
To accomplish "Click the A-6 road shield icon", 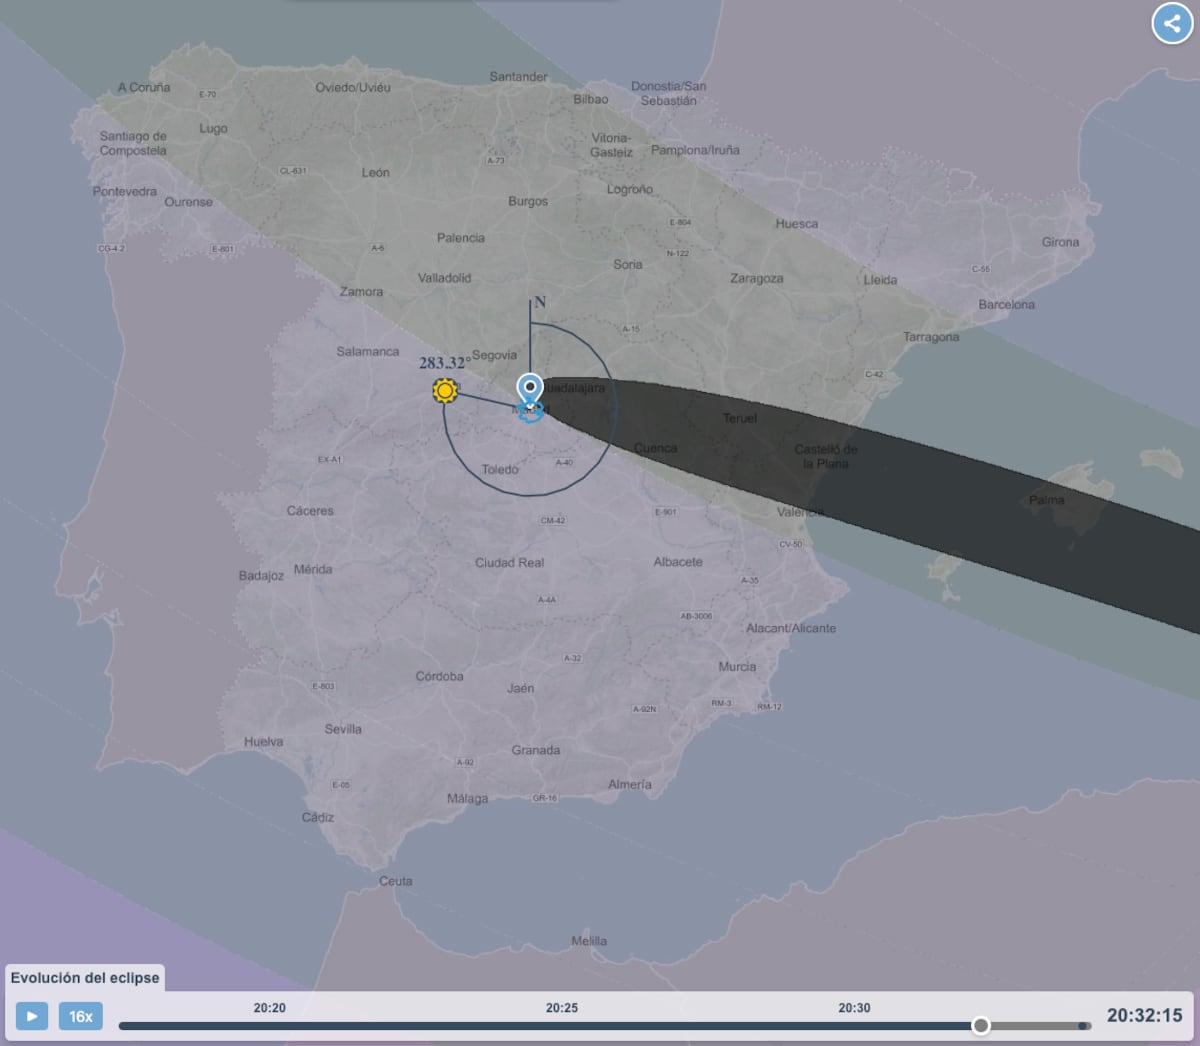I will click(x=378, y=247).
